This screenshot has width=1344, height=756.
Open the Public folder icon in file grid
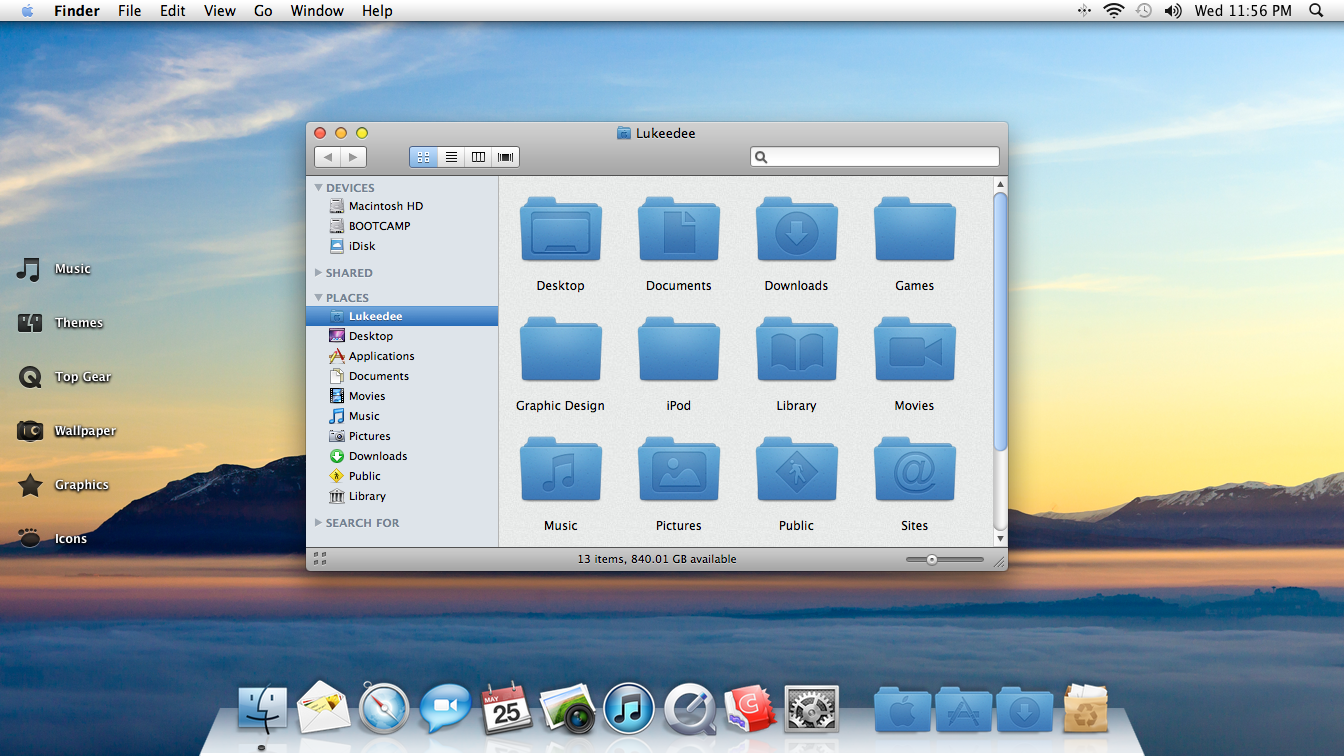point(796,469)
